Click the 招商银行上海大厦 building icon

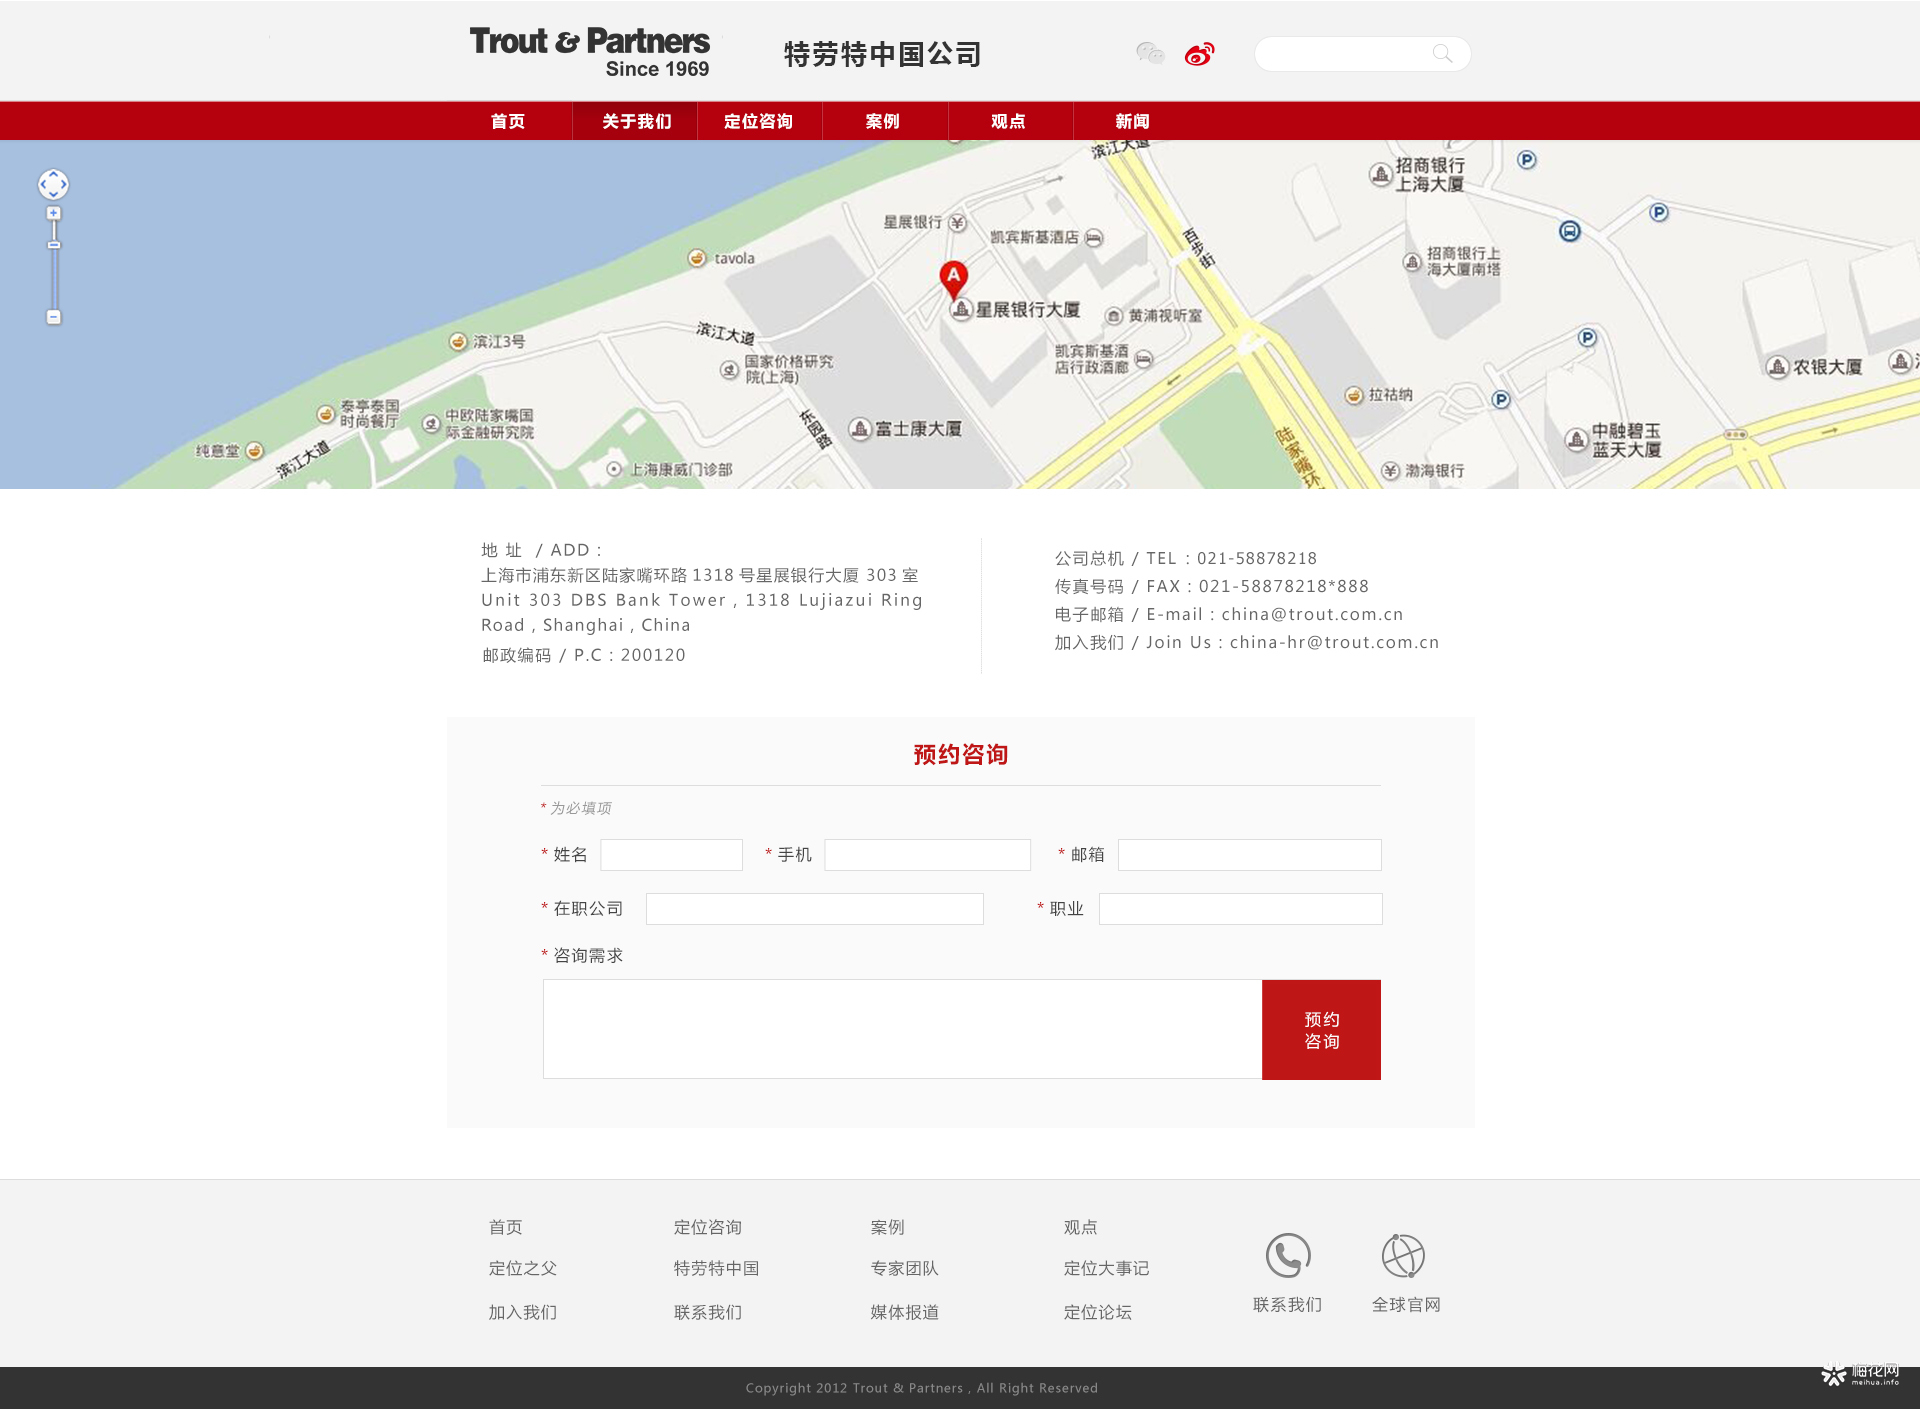click(x=1381, y=174)
